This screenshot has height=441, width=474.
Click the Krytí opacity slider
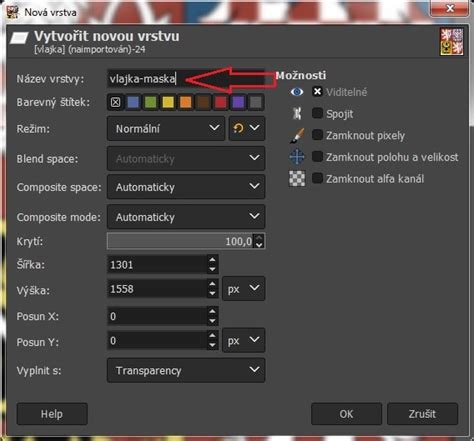(180, 241)
